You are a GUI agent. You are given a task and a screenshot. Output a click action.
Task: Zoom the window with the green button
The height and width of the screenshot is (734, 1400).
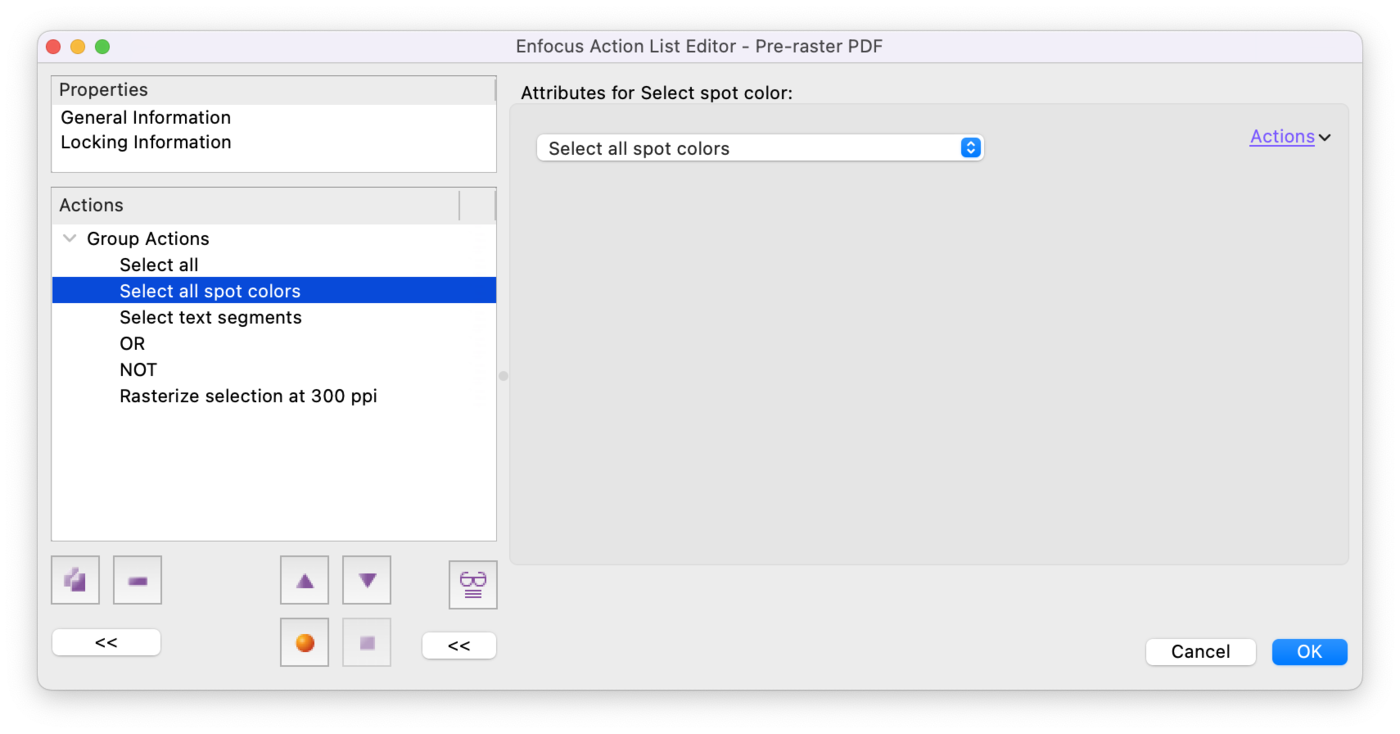pyautogui.click(x=102, y=47)
